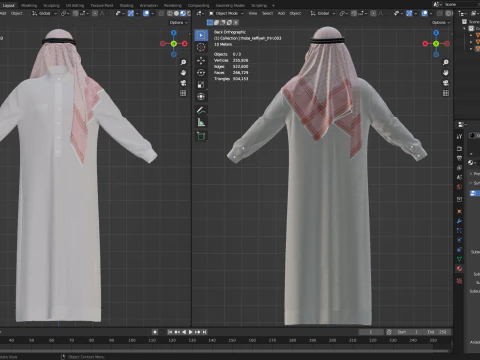Open the Modifiers properties tab
The width and height of the screenshot is (480, 360).
click(x=459, y=221)
